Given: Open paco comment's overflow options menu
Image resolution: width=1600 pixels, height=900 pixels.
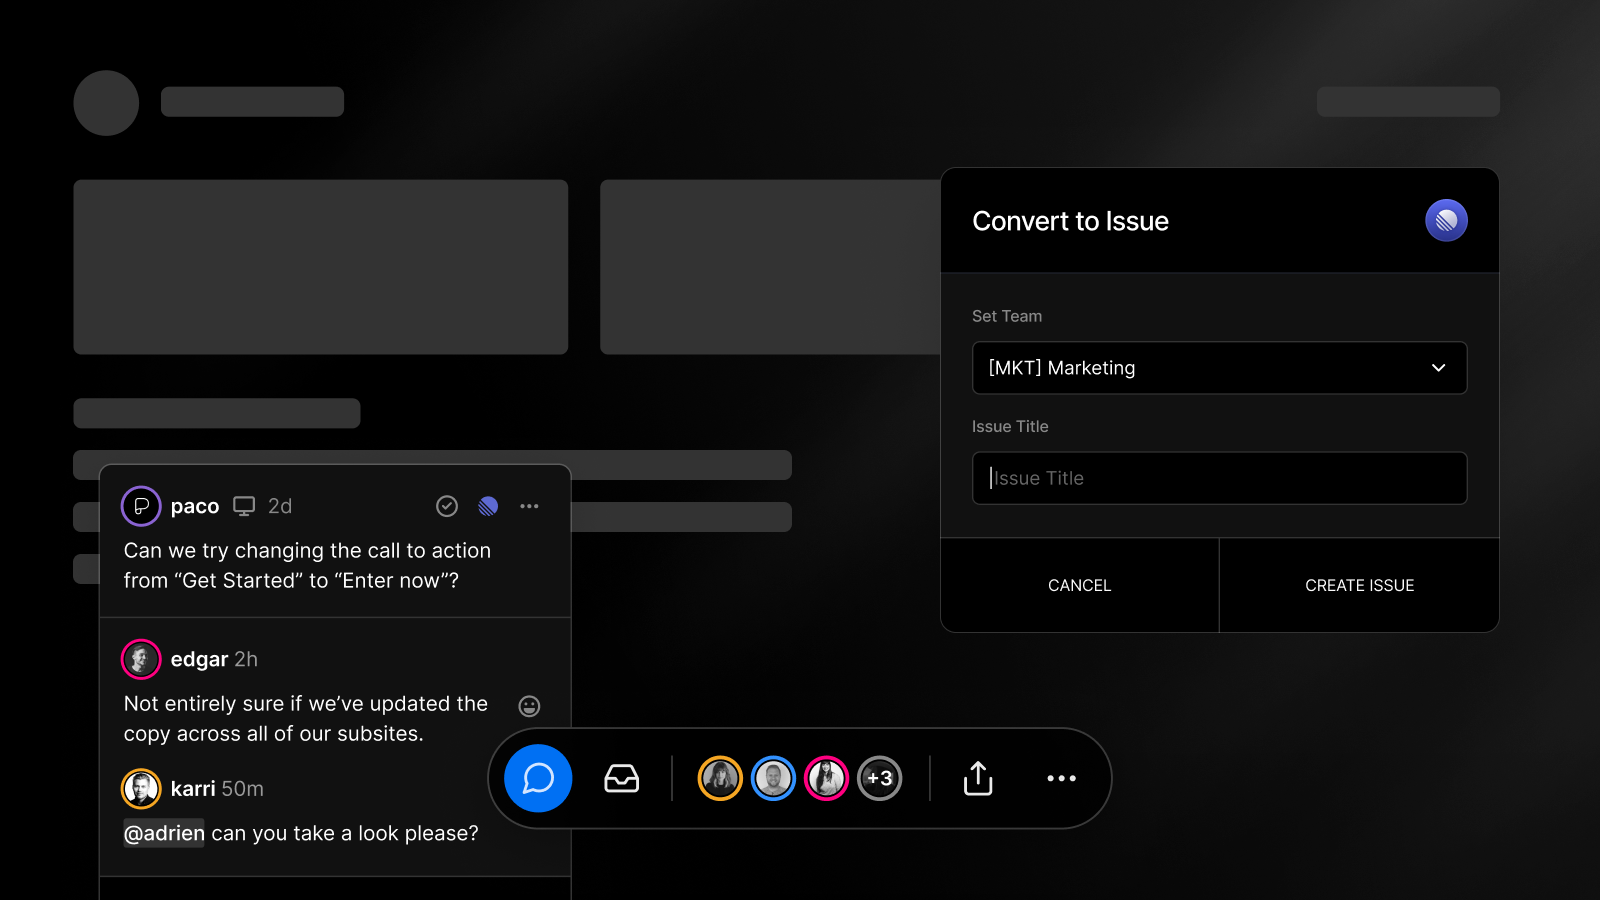Looking at the screenshot, I should [530, 506].
